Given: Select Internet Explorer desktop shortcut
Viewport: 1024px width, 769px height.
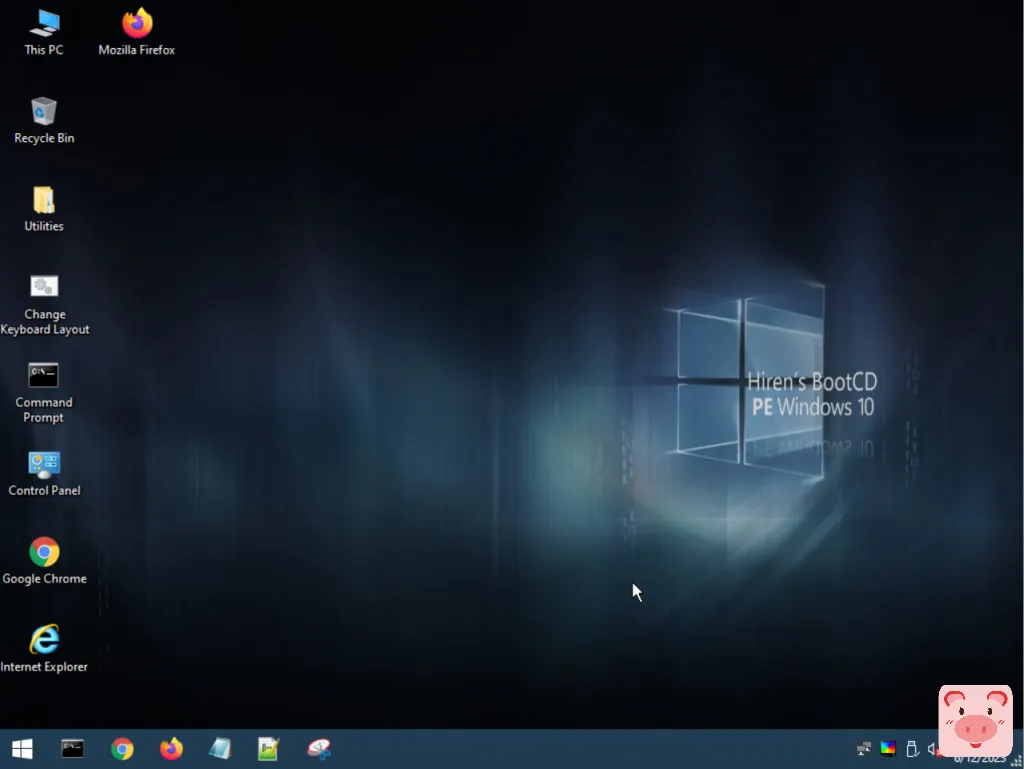Looking at the screenshot, I should pyautogui.click(x=44, y=649).
